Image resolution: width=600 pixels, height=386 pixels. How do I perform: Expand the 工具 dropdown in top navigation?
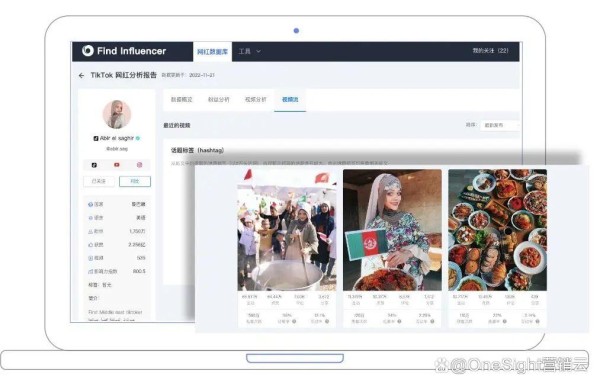pyautogui.click(x=249, y=51)
